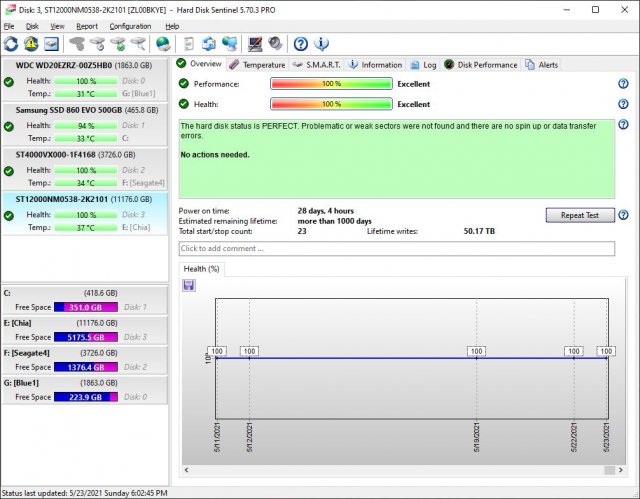The width and height of the screenshot is (640, 499).
Task: Click the Refresh toolbar icon
Action: (x=11, y=44)
